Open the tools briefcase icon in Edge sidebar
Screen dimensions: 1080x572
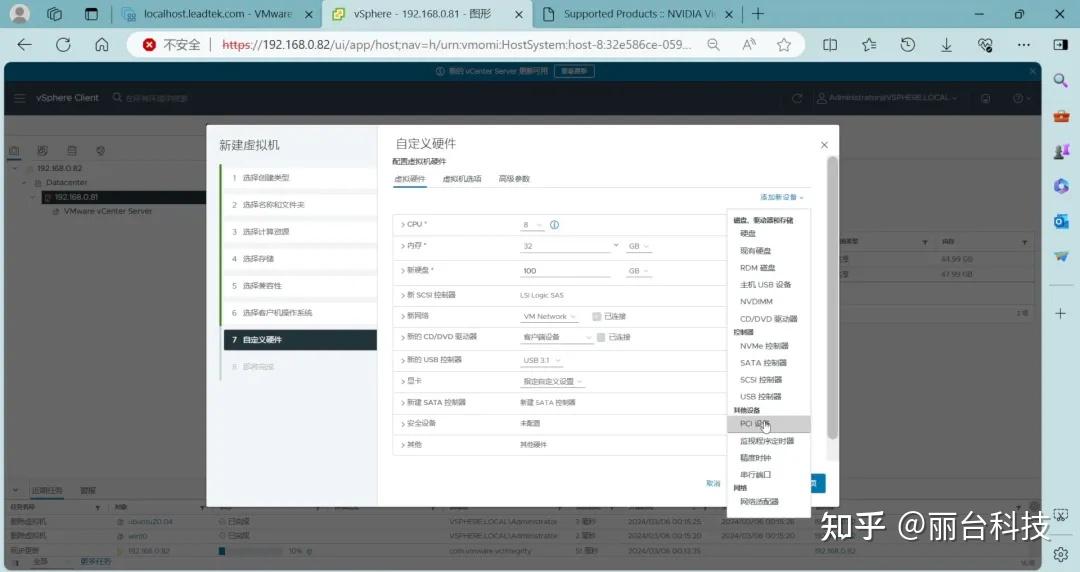tap(1061, 116)
